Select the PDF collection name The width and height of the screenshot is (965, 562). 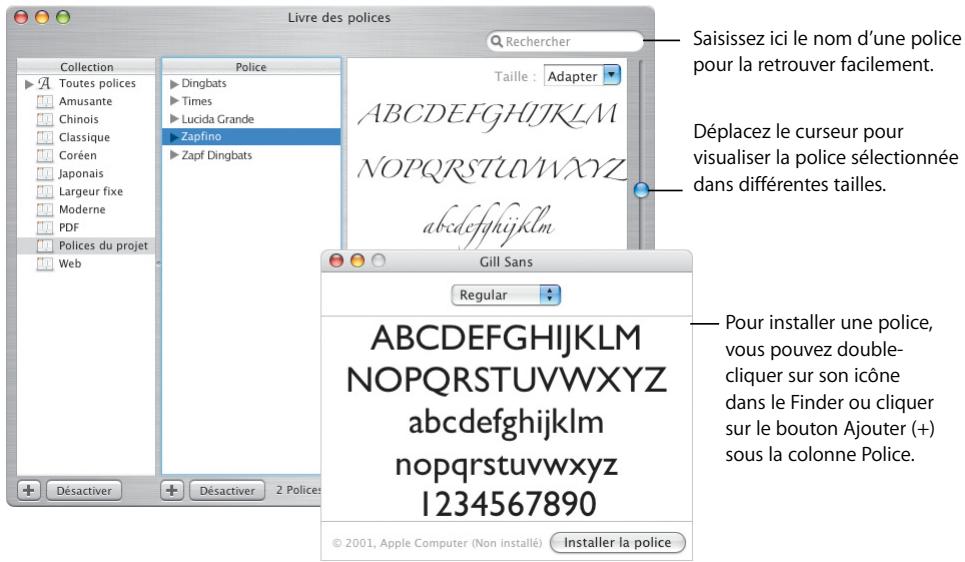click(69, 227)
